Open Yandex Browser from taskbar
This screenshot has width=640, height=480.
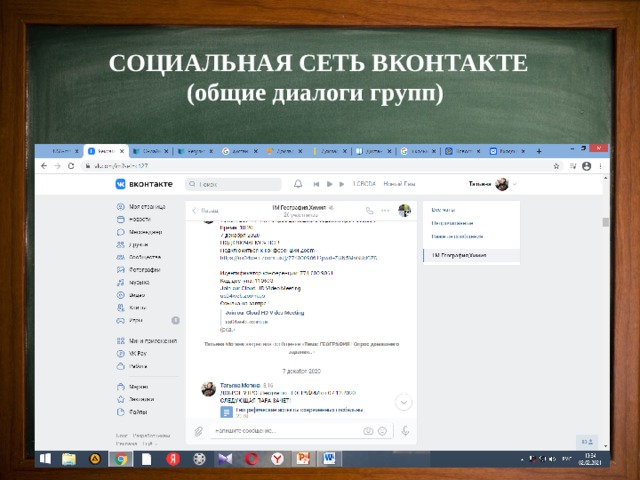point(278,459)
